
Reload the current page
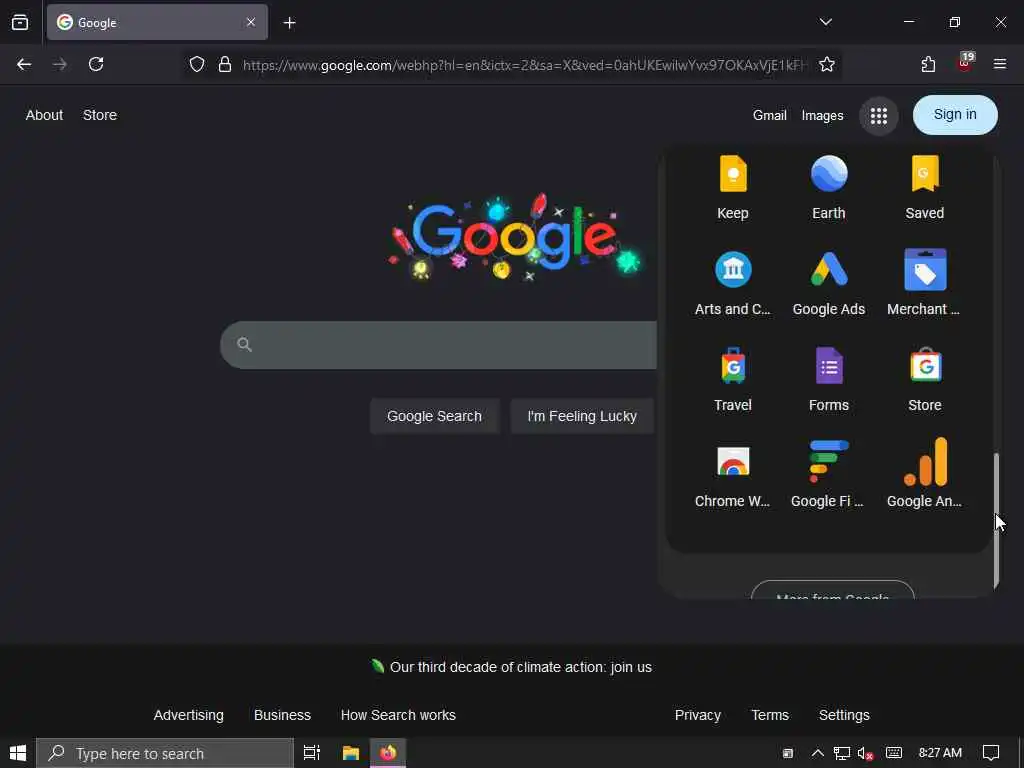(96, 64)
